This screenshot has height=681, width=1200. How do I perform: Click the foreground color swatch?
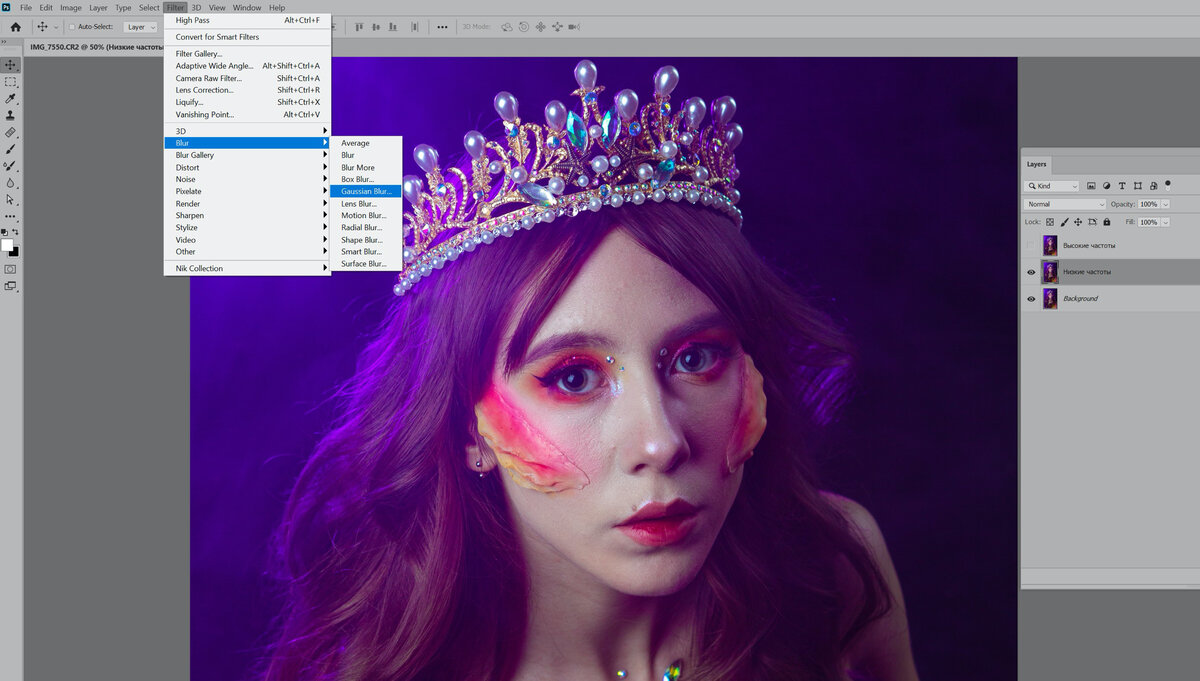pyautogui.click(x=7, y=245)
